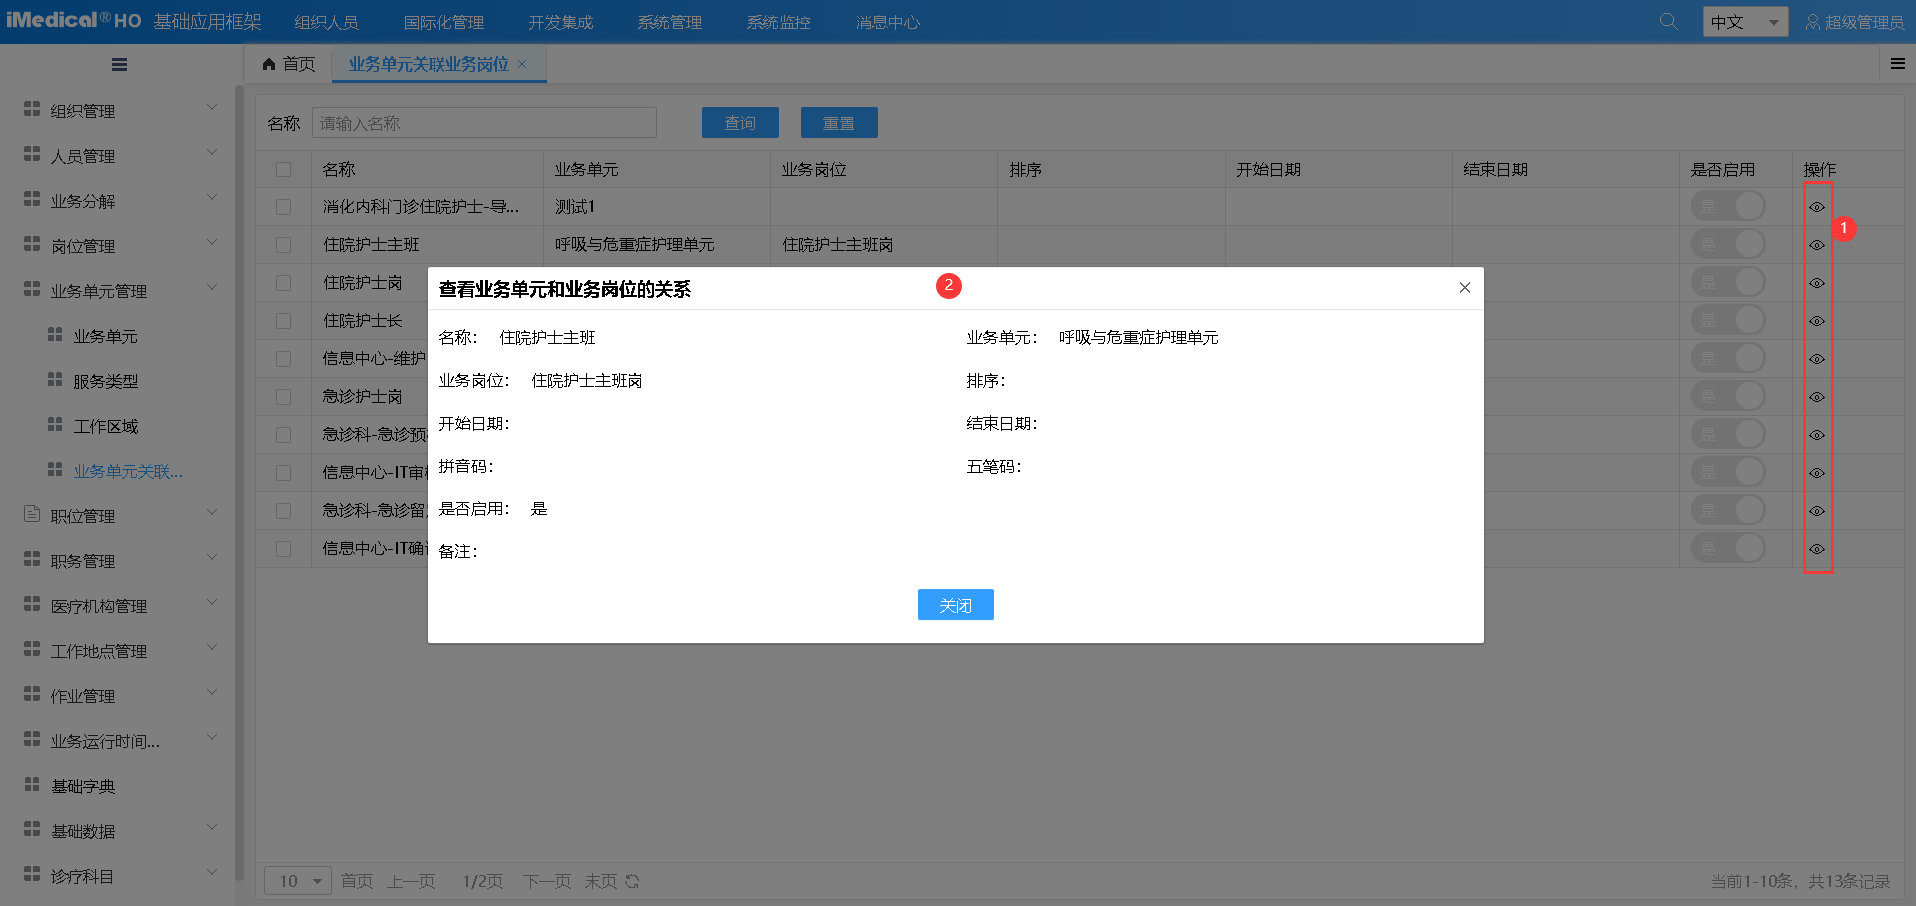Check the select-all checkbox in table header
1916x906 pixels.
[283, 169]
